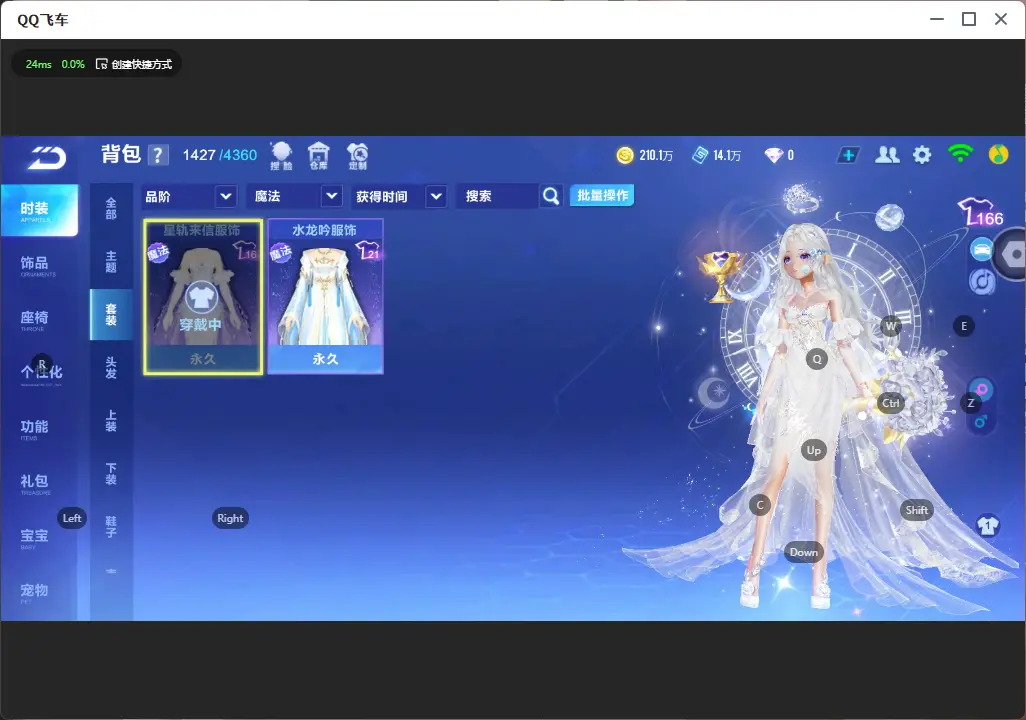Toggle the car display icon

(982, 250)
